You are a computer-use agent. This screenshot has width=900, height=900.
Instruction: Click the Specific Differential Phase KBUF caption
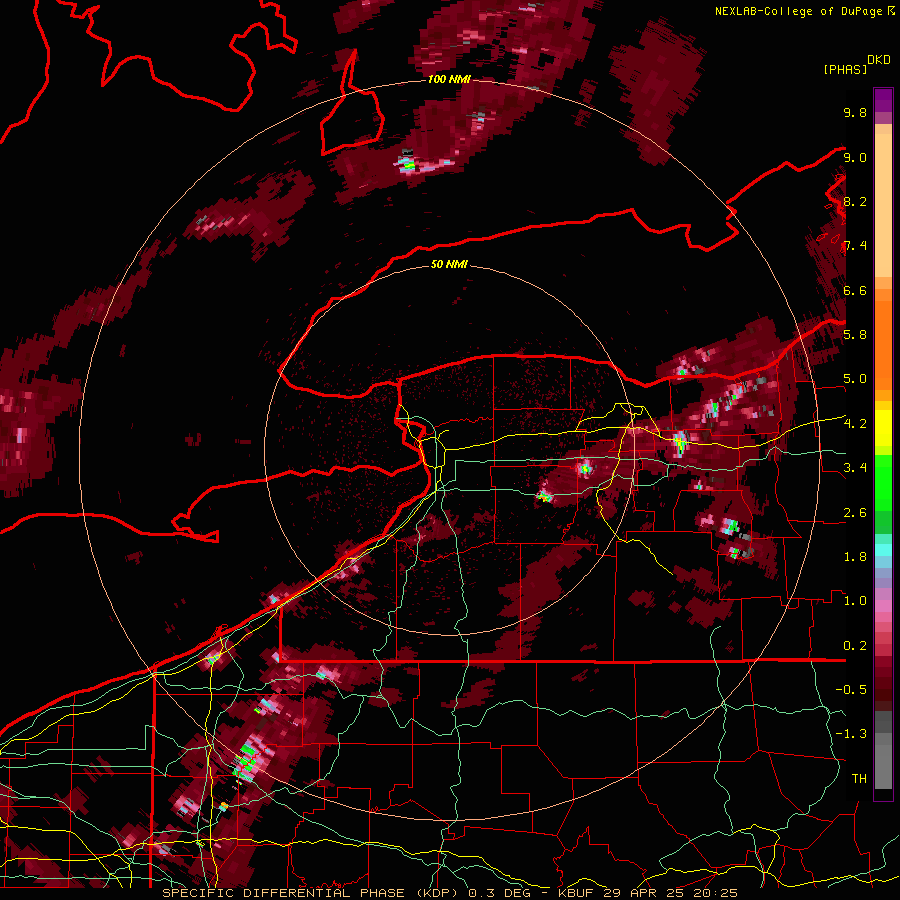coord(449,893)
